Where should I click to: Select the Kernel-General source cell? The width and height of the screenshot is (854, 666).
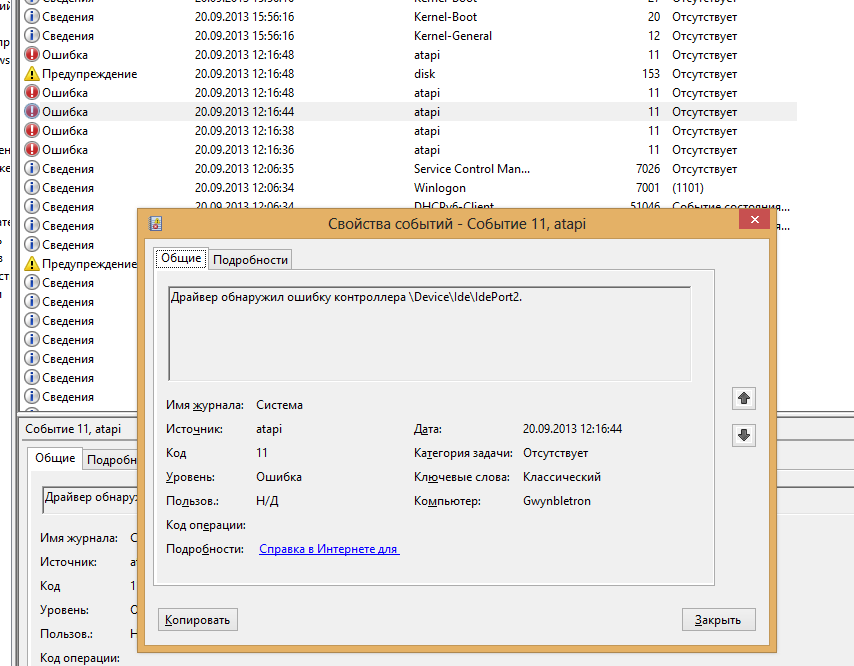click(x=453, y=36)
